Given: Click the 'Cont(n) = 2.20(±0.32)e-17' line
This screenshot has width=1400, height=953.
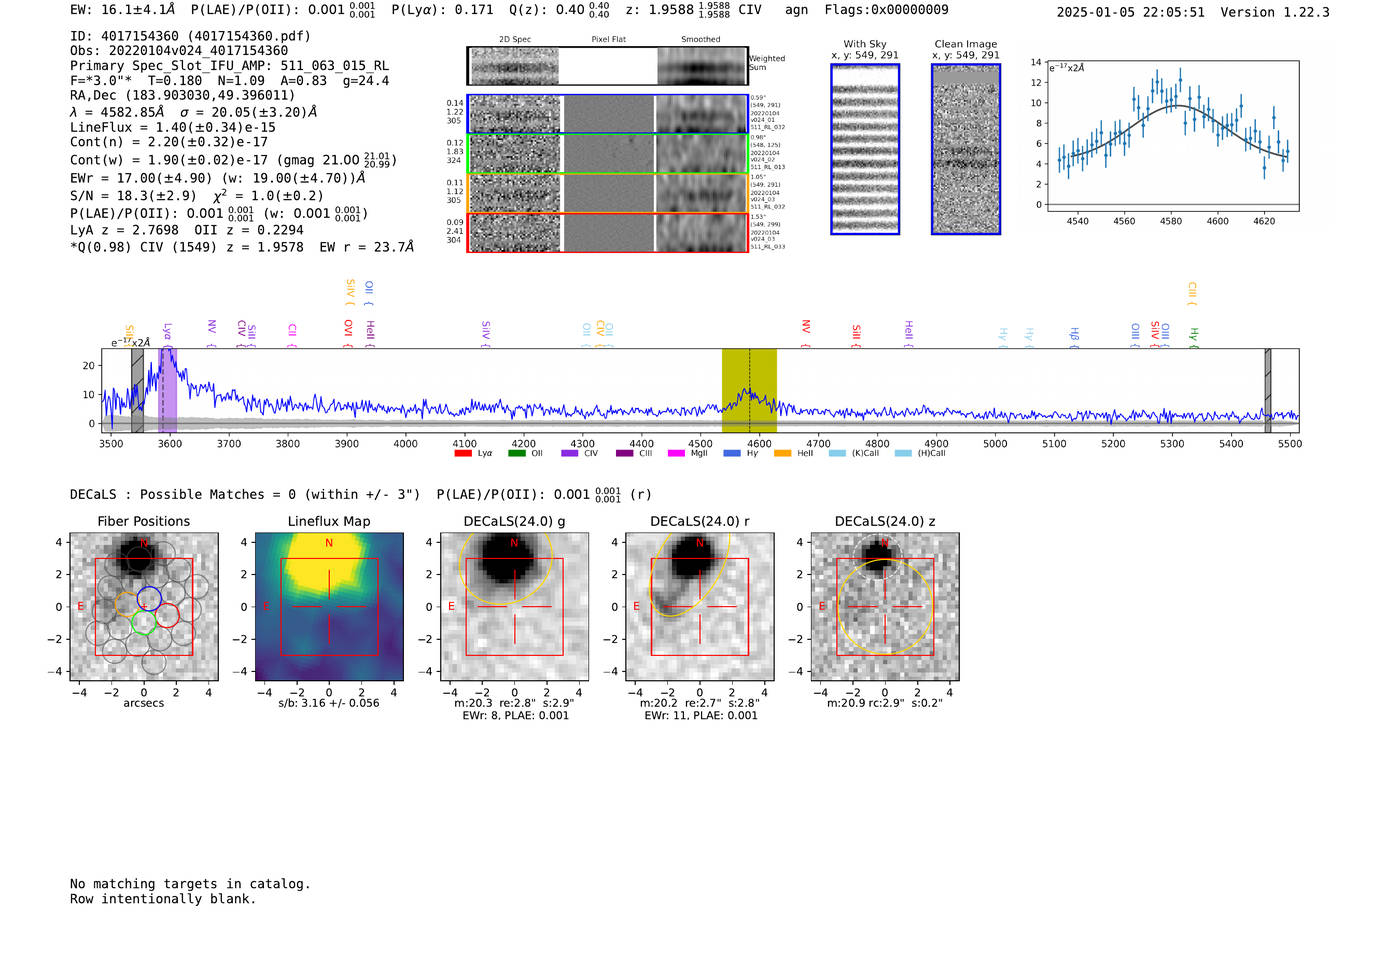Looking at the screenshot, I should pos(169,142).
